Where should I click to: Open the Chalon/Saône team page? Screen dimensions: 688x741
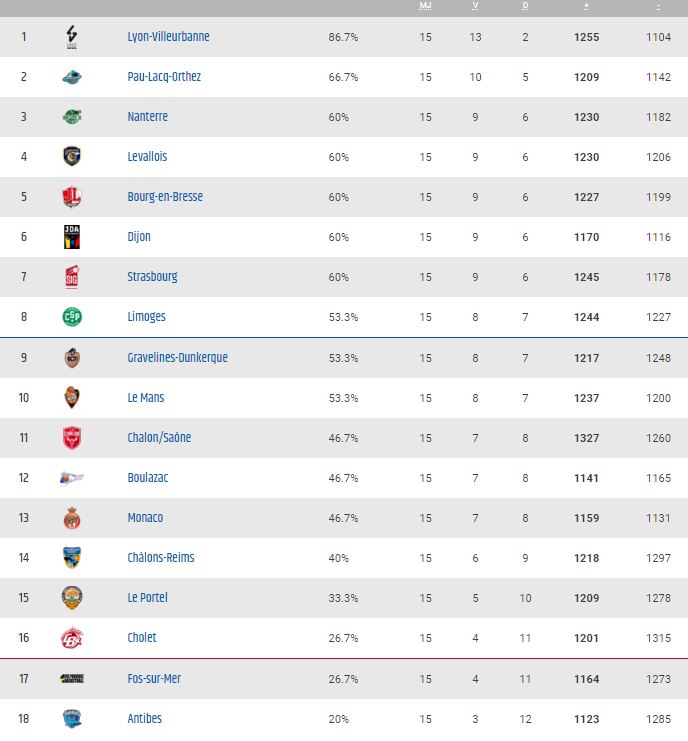159,438
